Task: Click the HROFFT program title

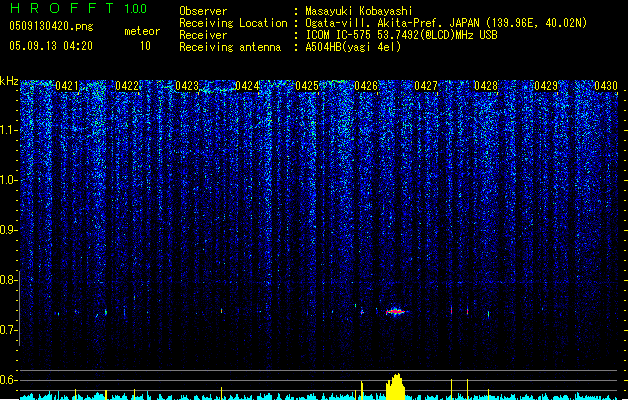Action: tap(62, 8)
